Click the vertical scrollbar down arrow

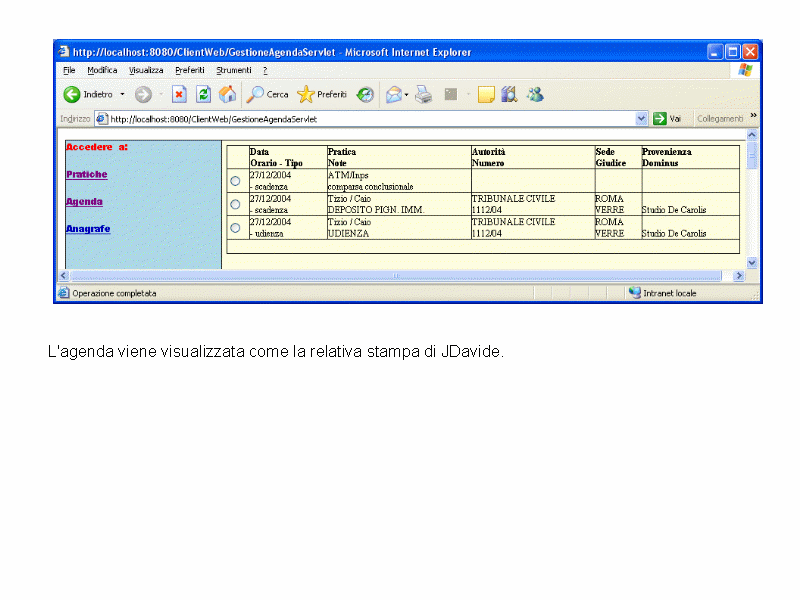(752, 263)
